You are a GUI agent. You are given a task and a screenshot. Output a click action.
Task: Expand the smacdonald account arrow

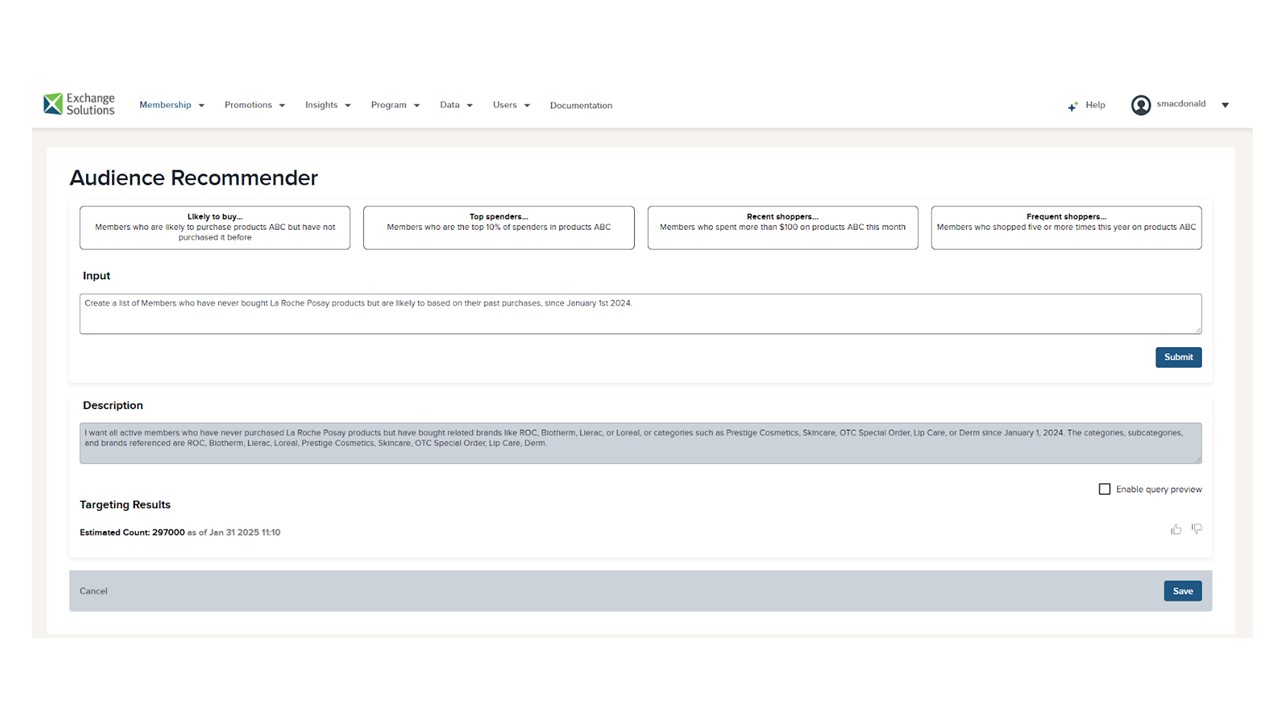click(x=1225, y=105)
